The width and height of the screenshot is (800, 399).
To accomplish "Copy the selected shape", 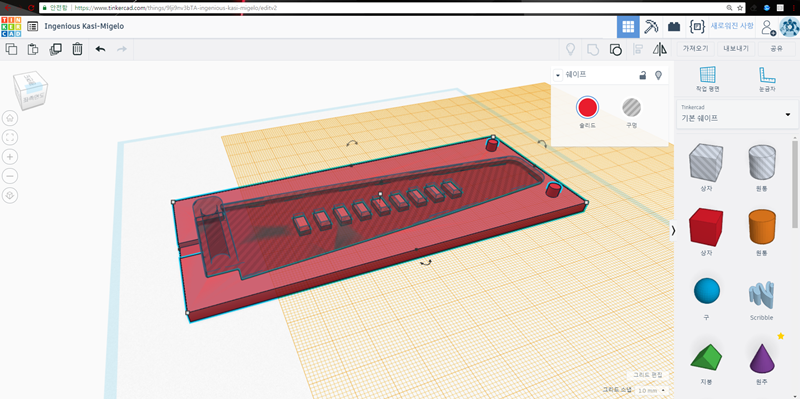I will [x=11, y=49].
